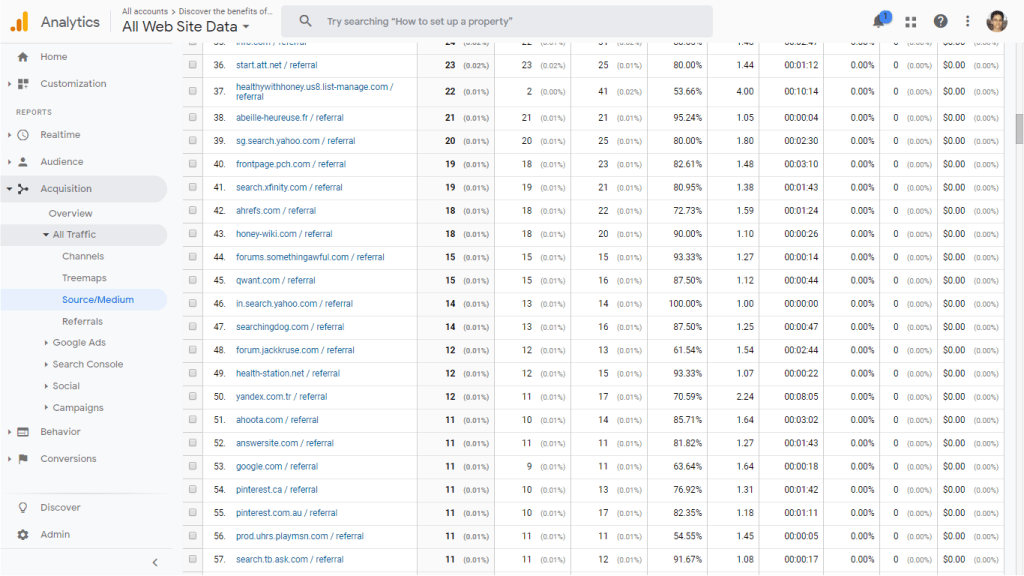This screenshot has width=1024, height=576.
Task: Open the notifications bell
Action: [x=880, y=21]
